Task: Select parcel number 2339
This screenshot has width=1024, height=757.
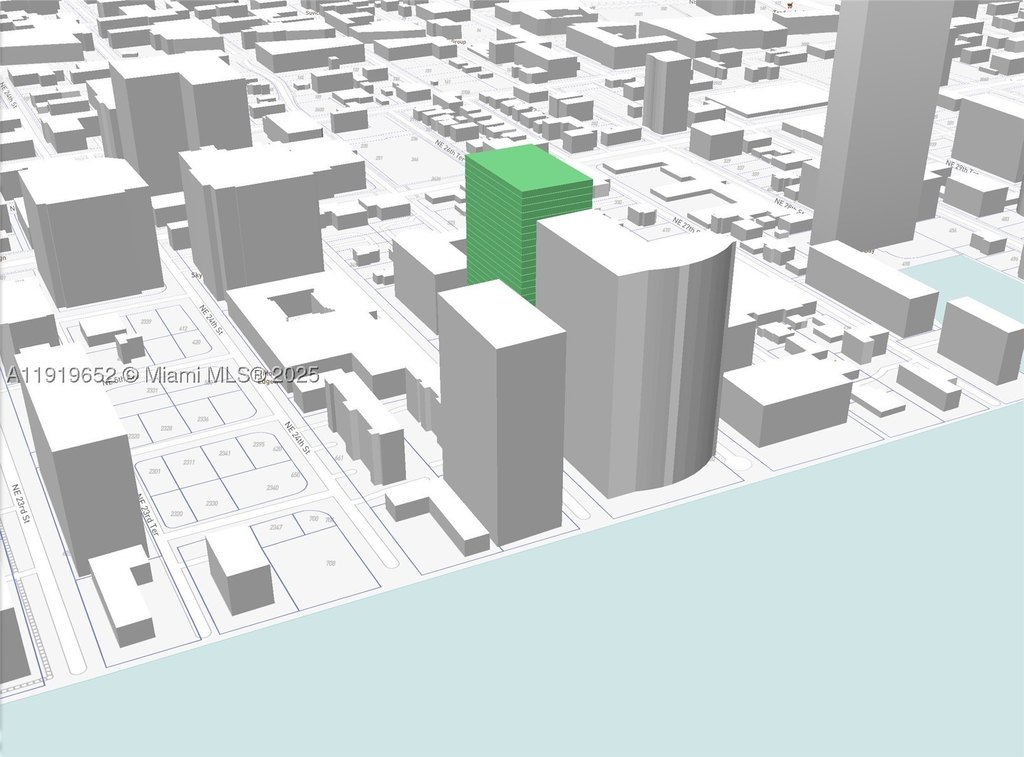Action: point(146,322)
